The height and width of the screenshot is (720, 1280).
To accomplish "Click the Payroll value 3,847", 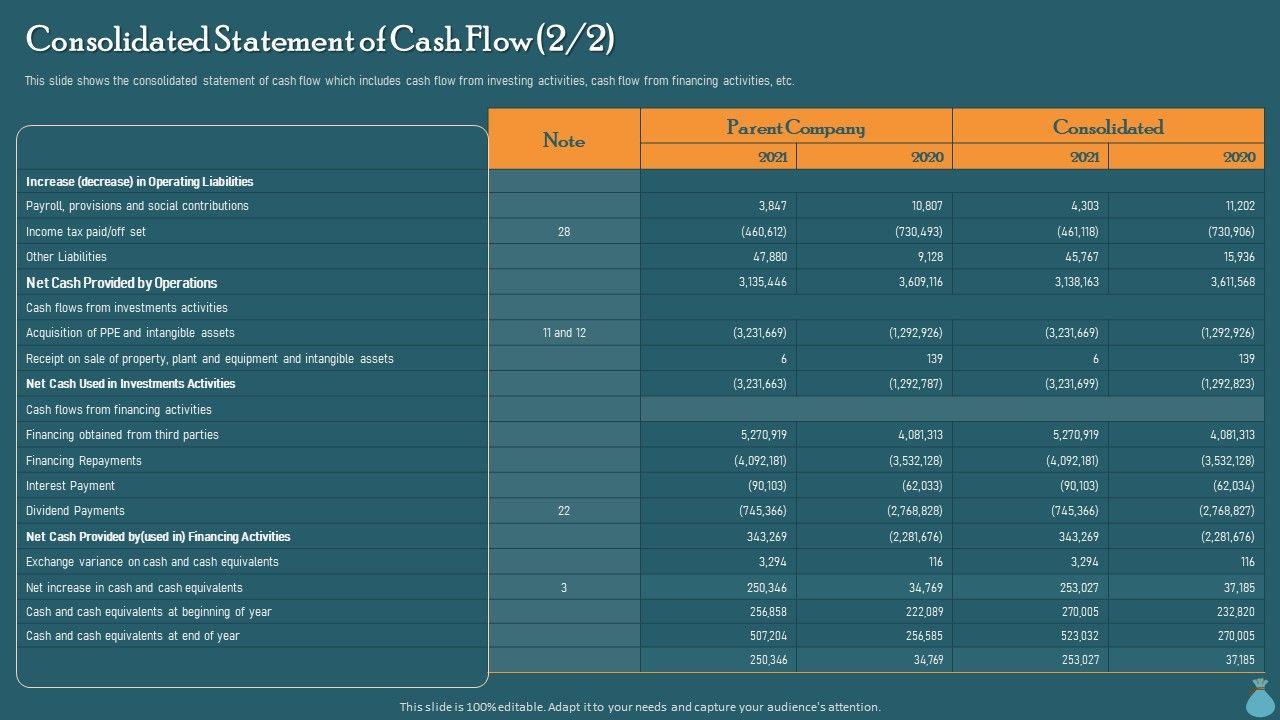I will (773, 206).
